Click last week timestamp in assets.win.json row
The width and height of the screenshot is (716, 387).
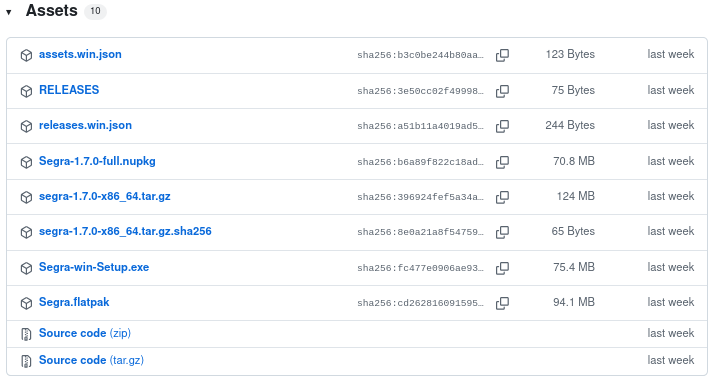pos(671,54)
